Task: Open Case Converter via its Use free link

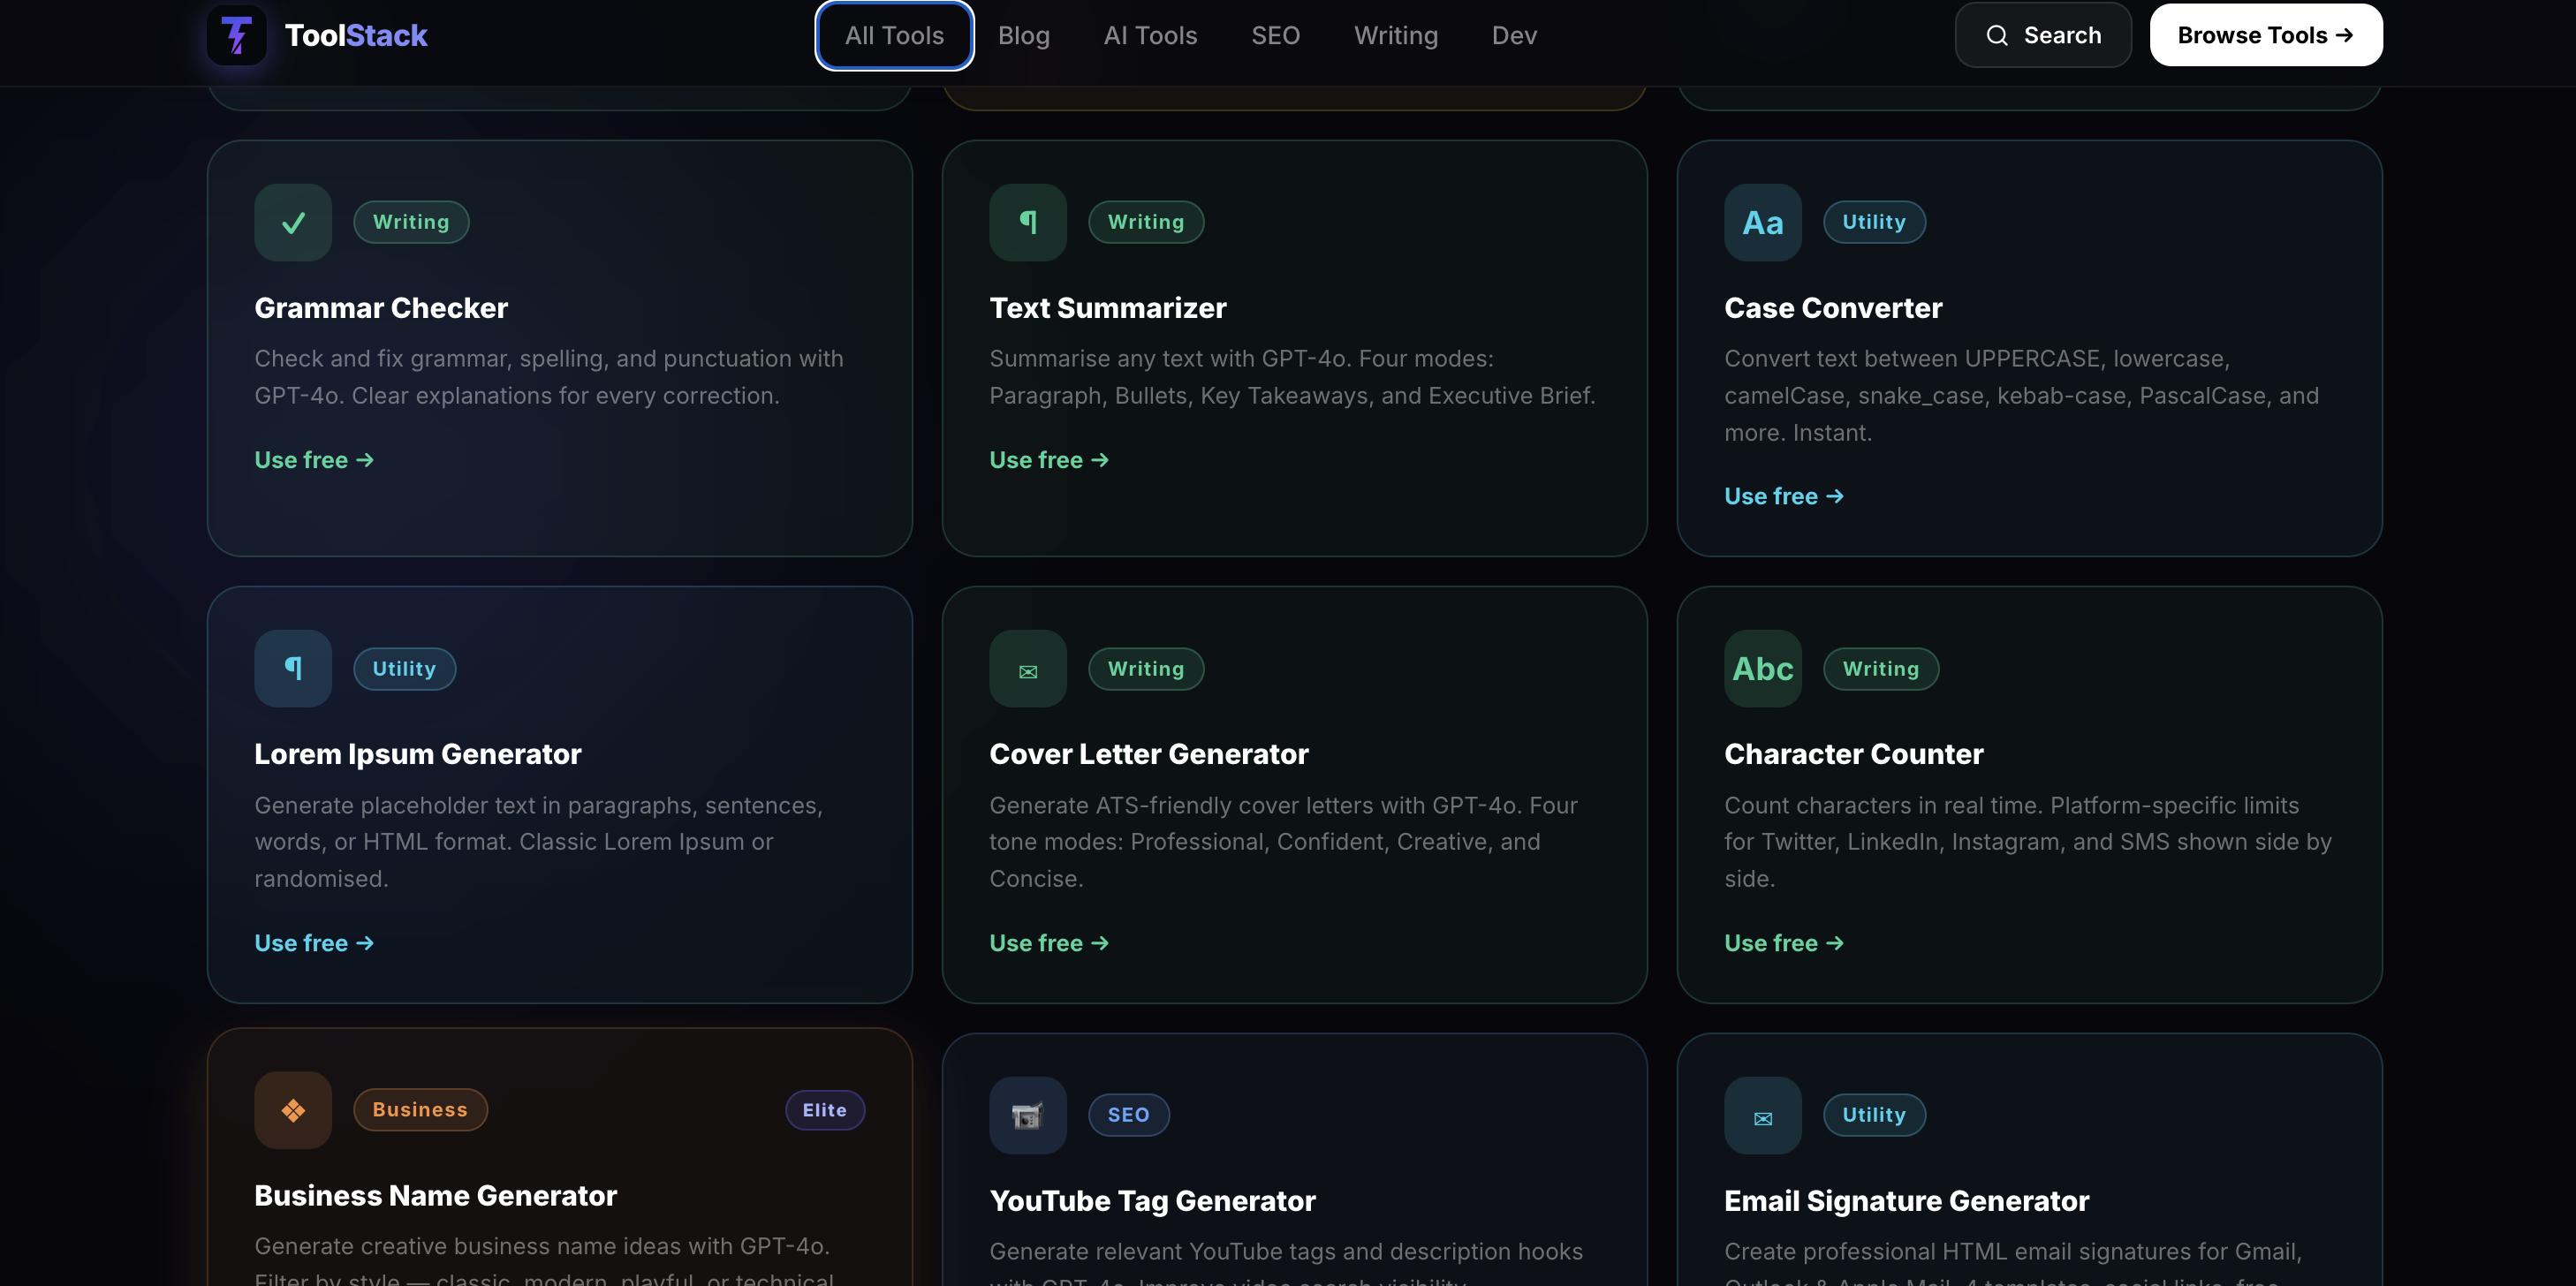Action: [1784, 495]
